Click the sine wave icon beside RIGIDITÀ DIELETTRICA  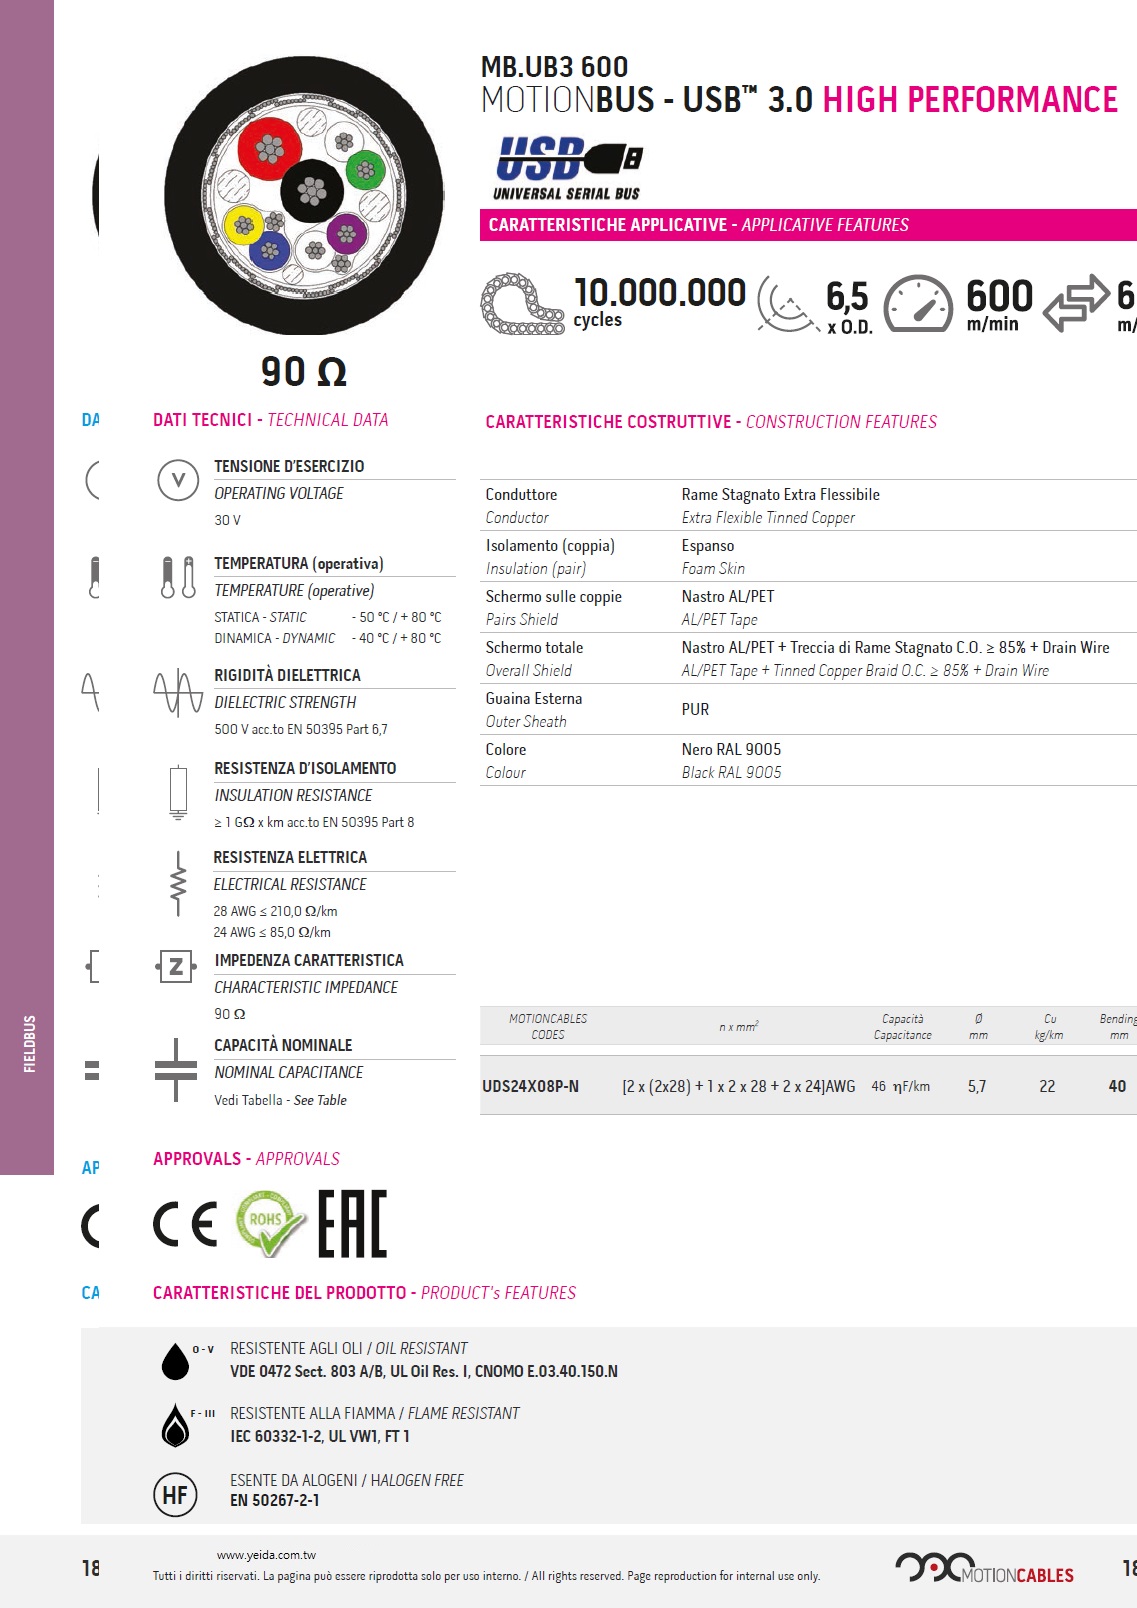pyautogui.click(x=178, y=692)
